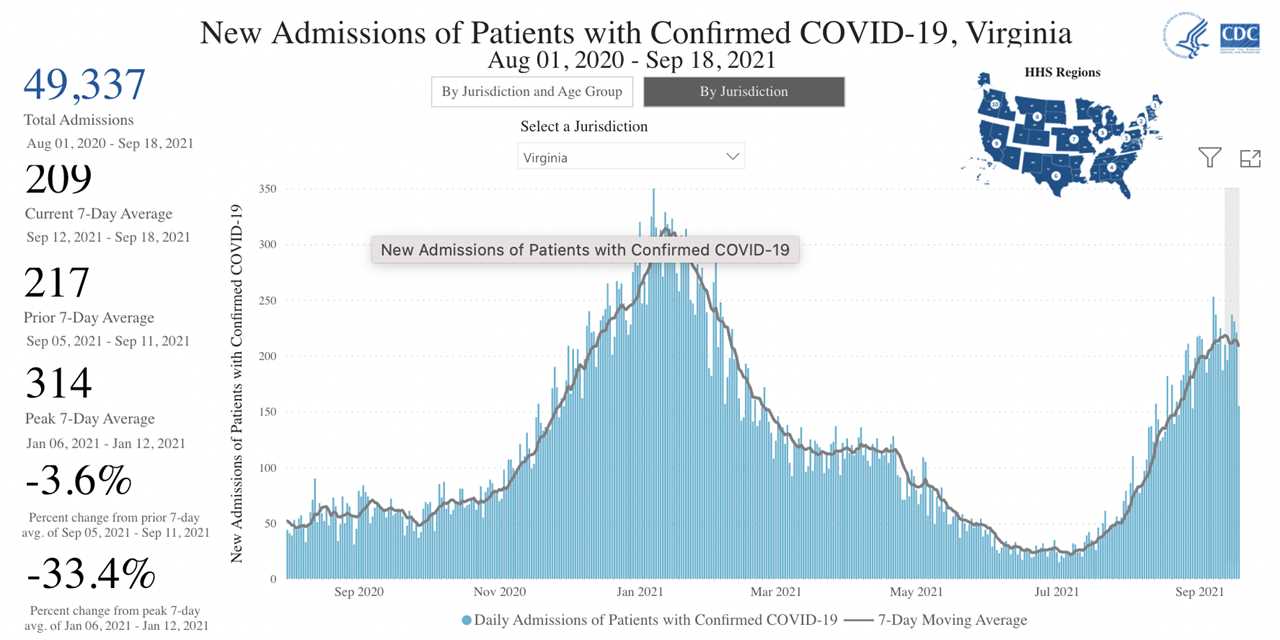Viewport: 1280px width, 640px height.
Task: Open the Select a Jurisdiction dropdown
Action: [x=630, y=156]
